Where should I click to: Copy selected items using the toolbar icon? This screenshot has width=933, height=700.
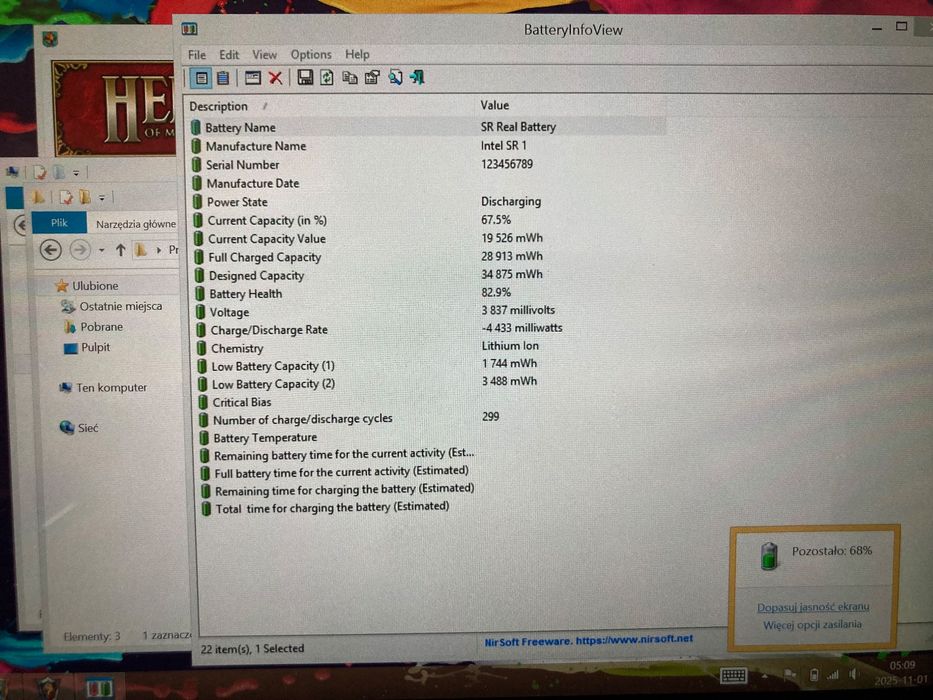(x=349, y=77)
